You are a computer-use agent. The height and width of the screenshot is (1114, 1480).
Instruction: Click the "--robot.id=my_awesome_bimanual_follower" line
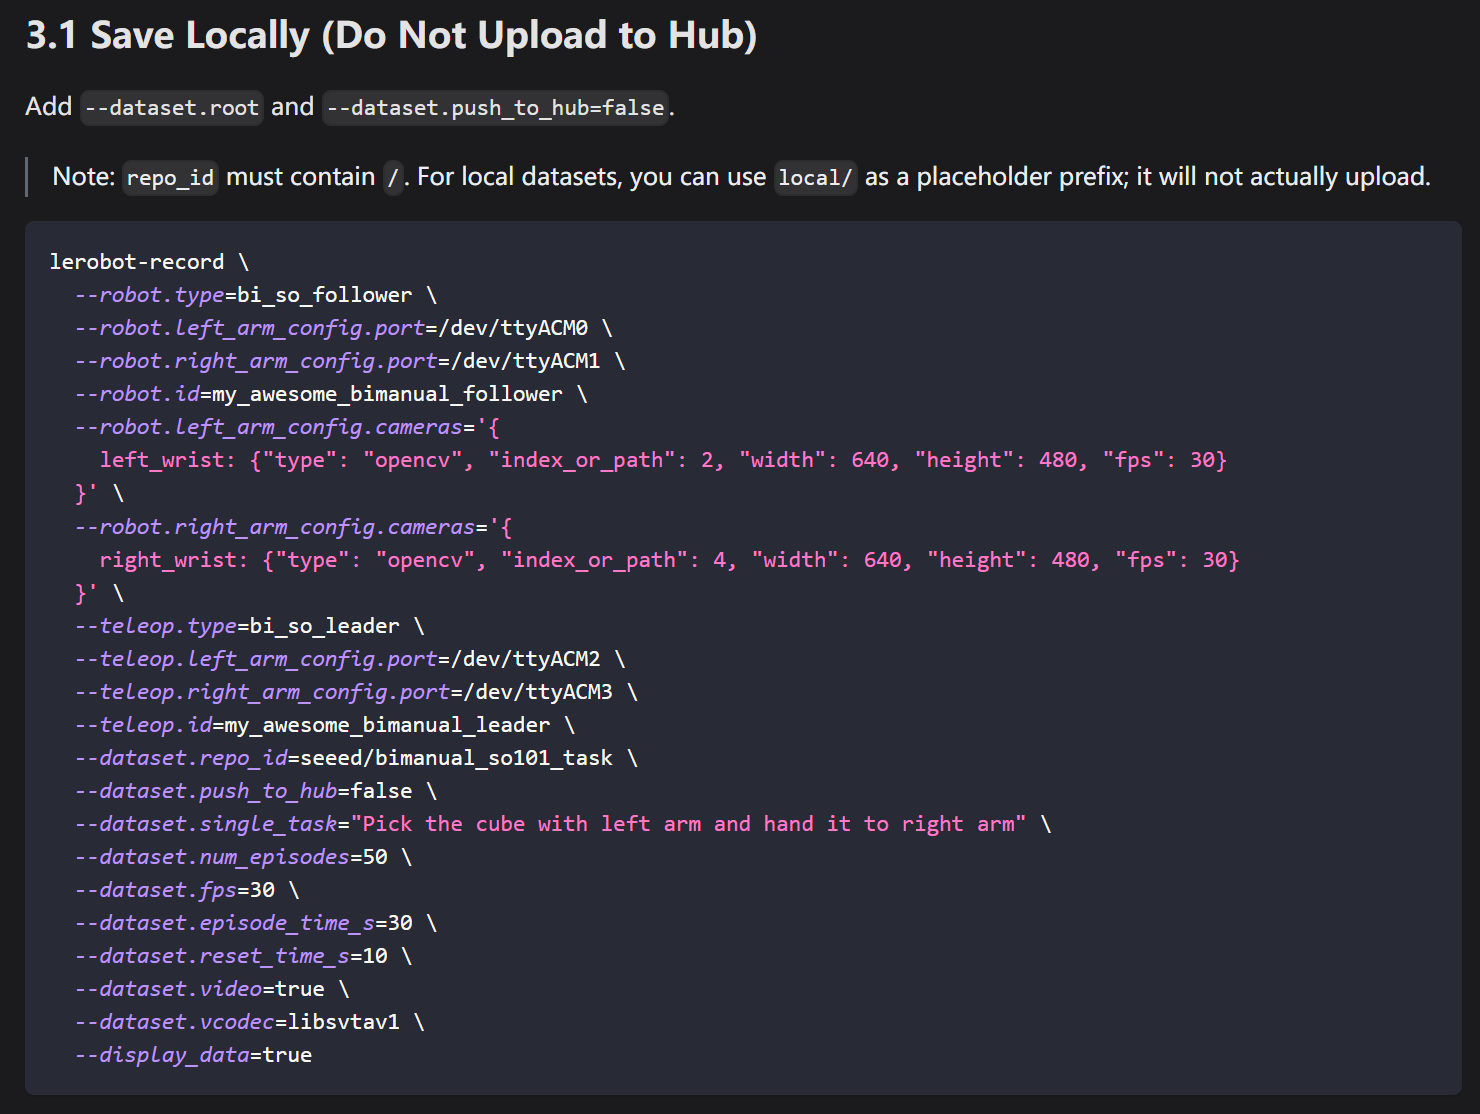[x=331, y=394]
